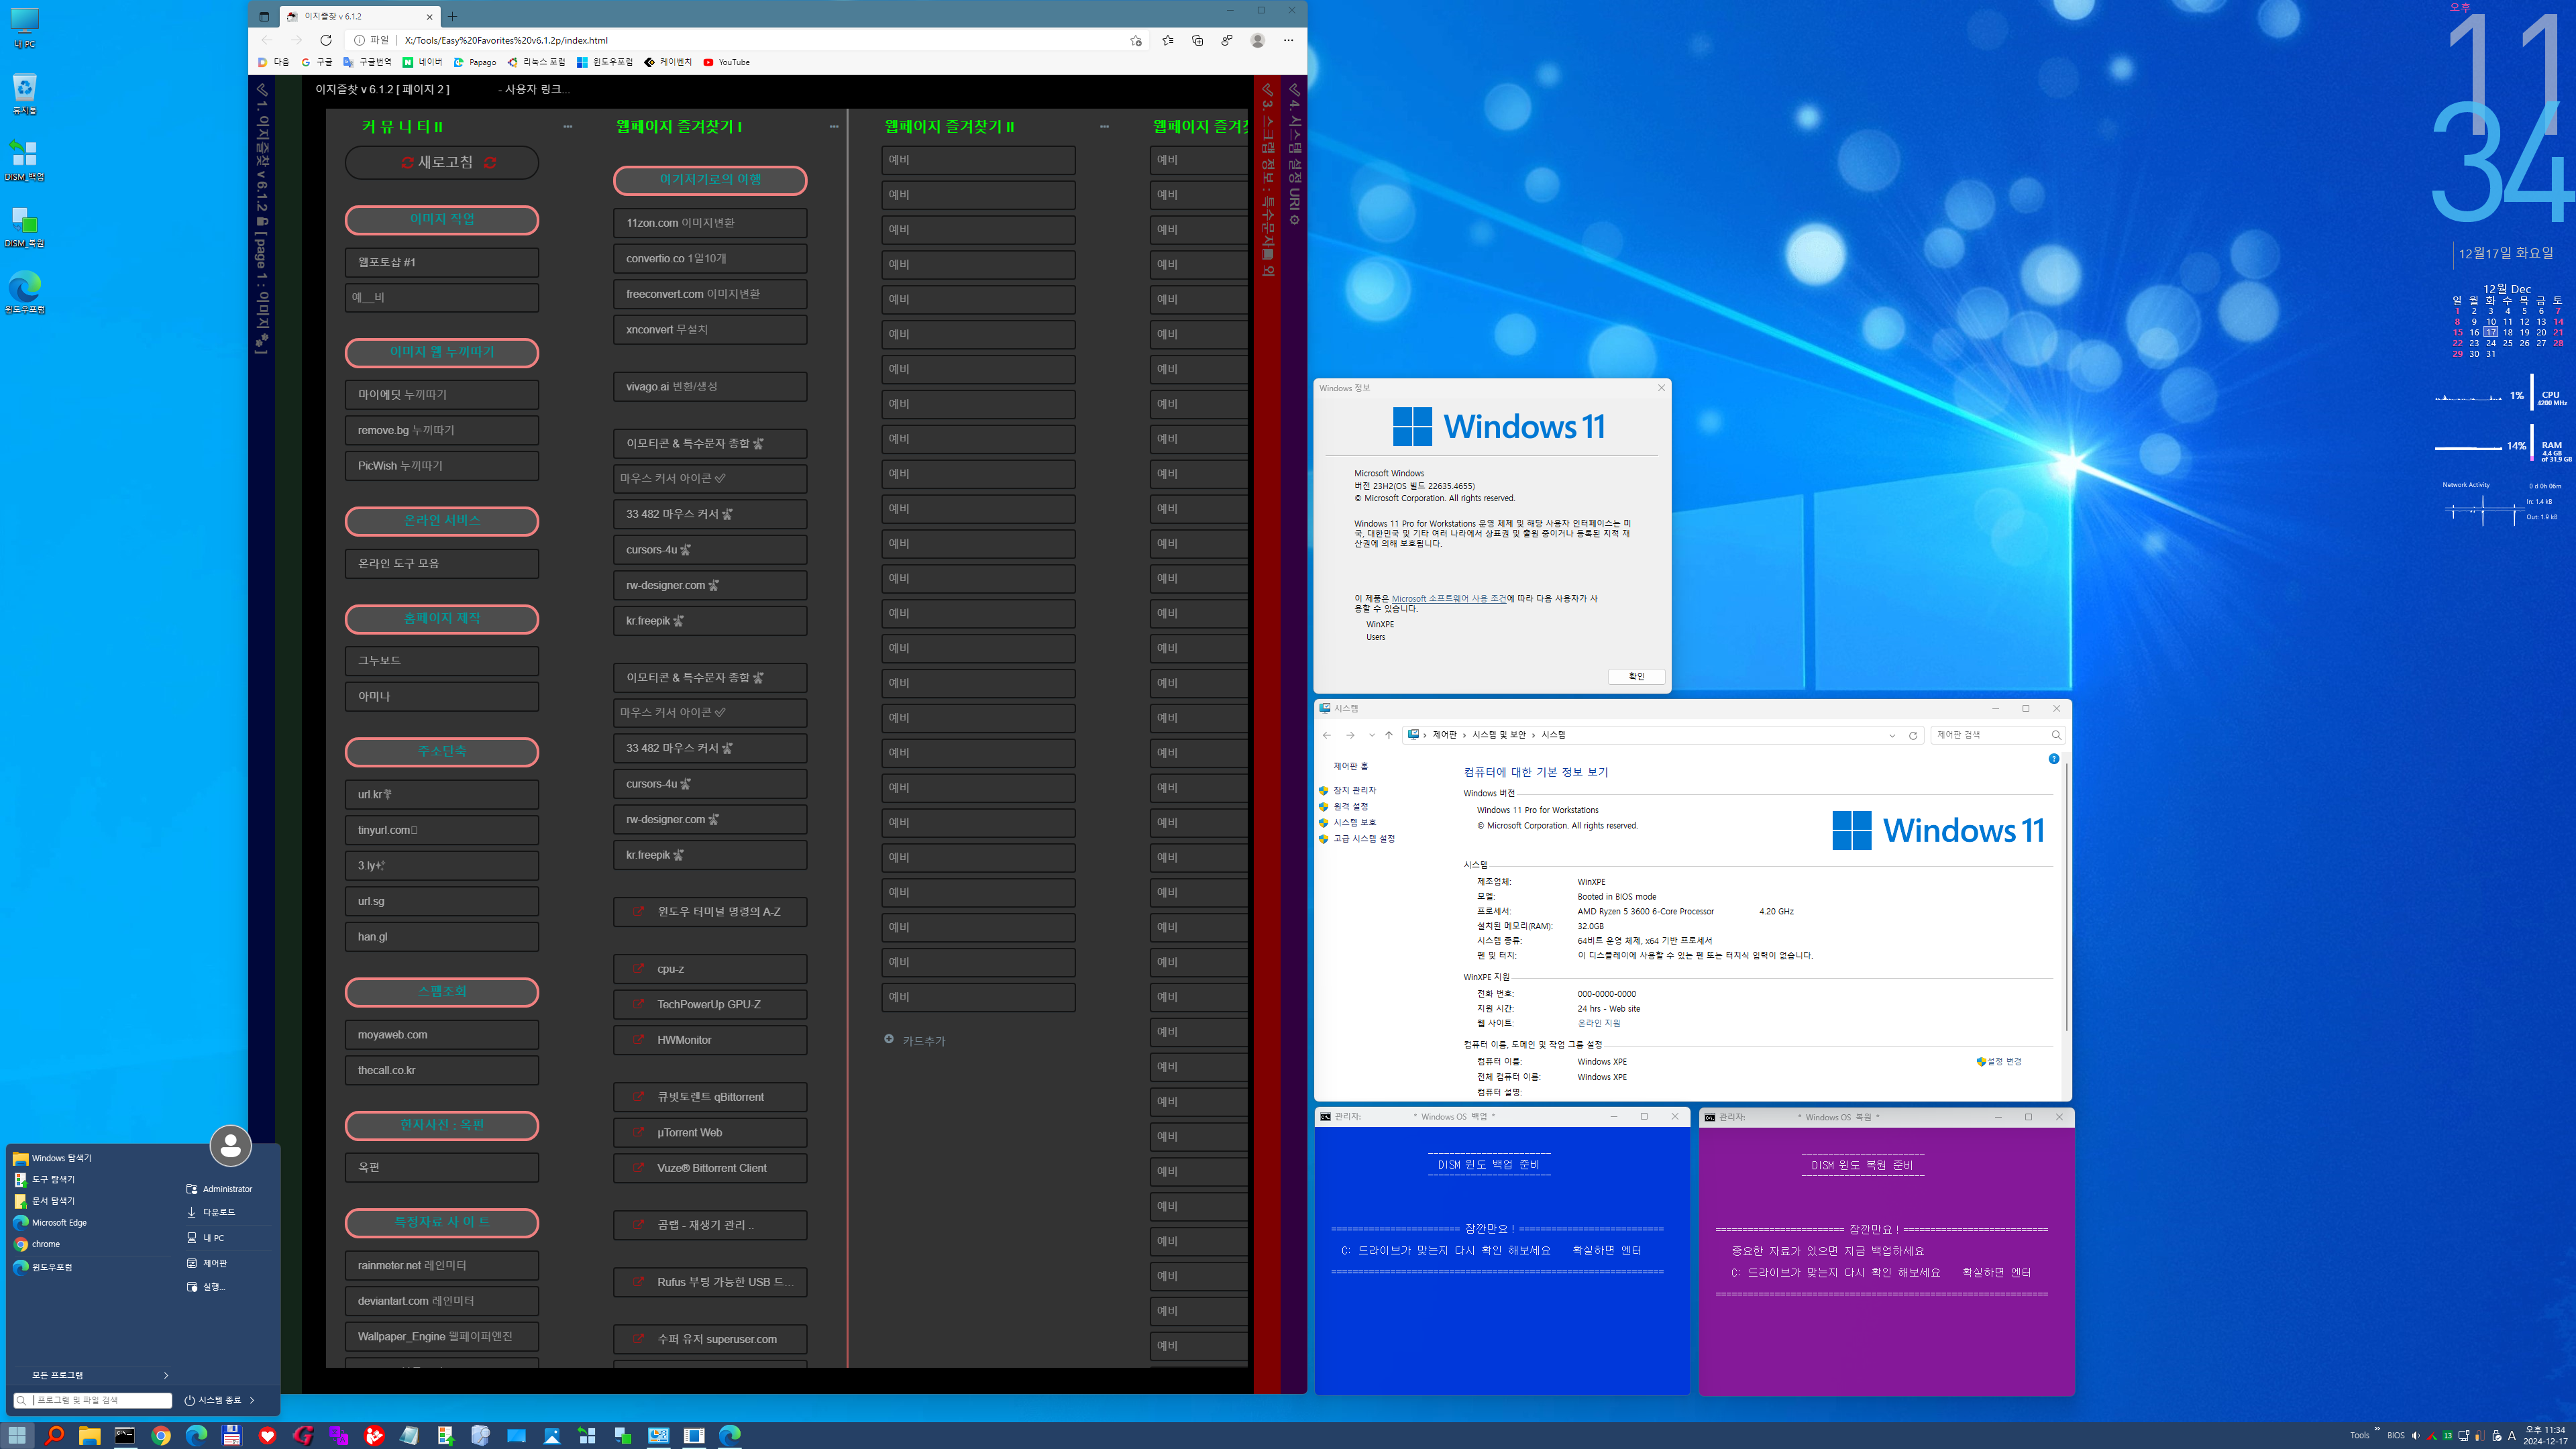Open red heart app on taskbar
This screenshot has width=2576, height=1449.
tap(267, 1435)
